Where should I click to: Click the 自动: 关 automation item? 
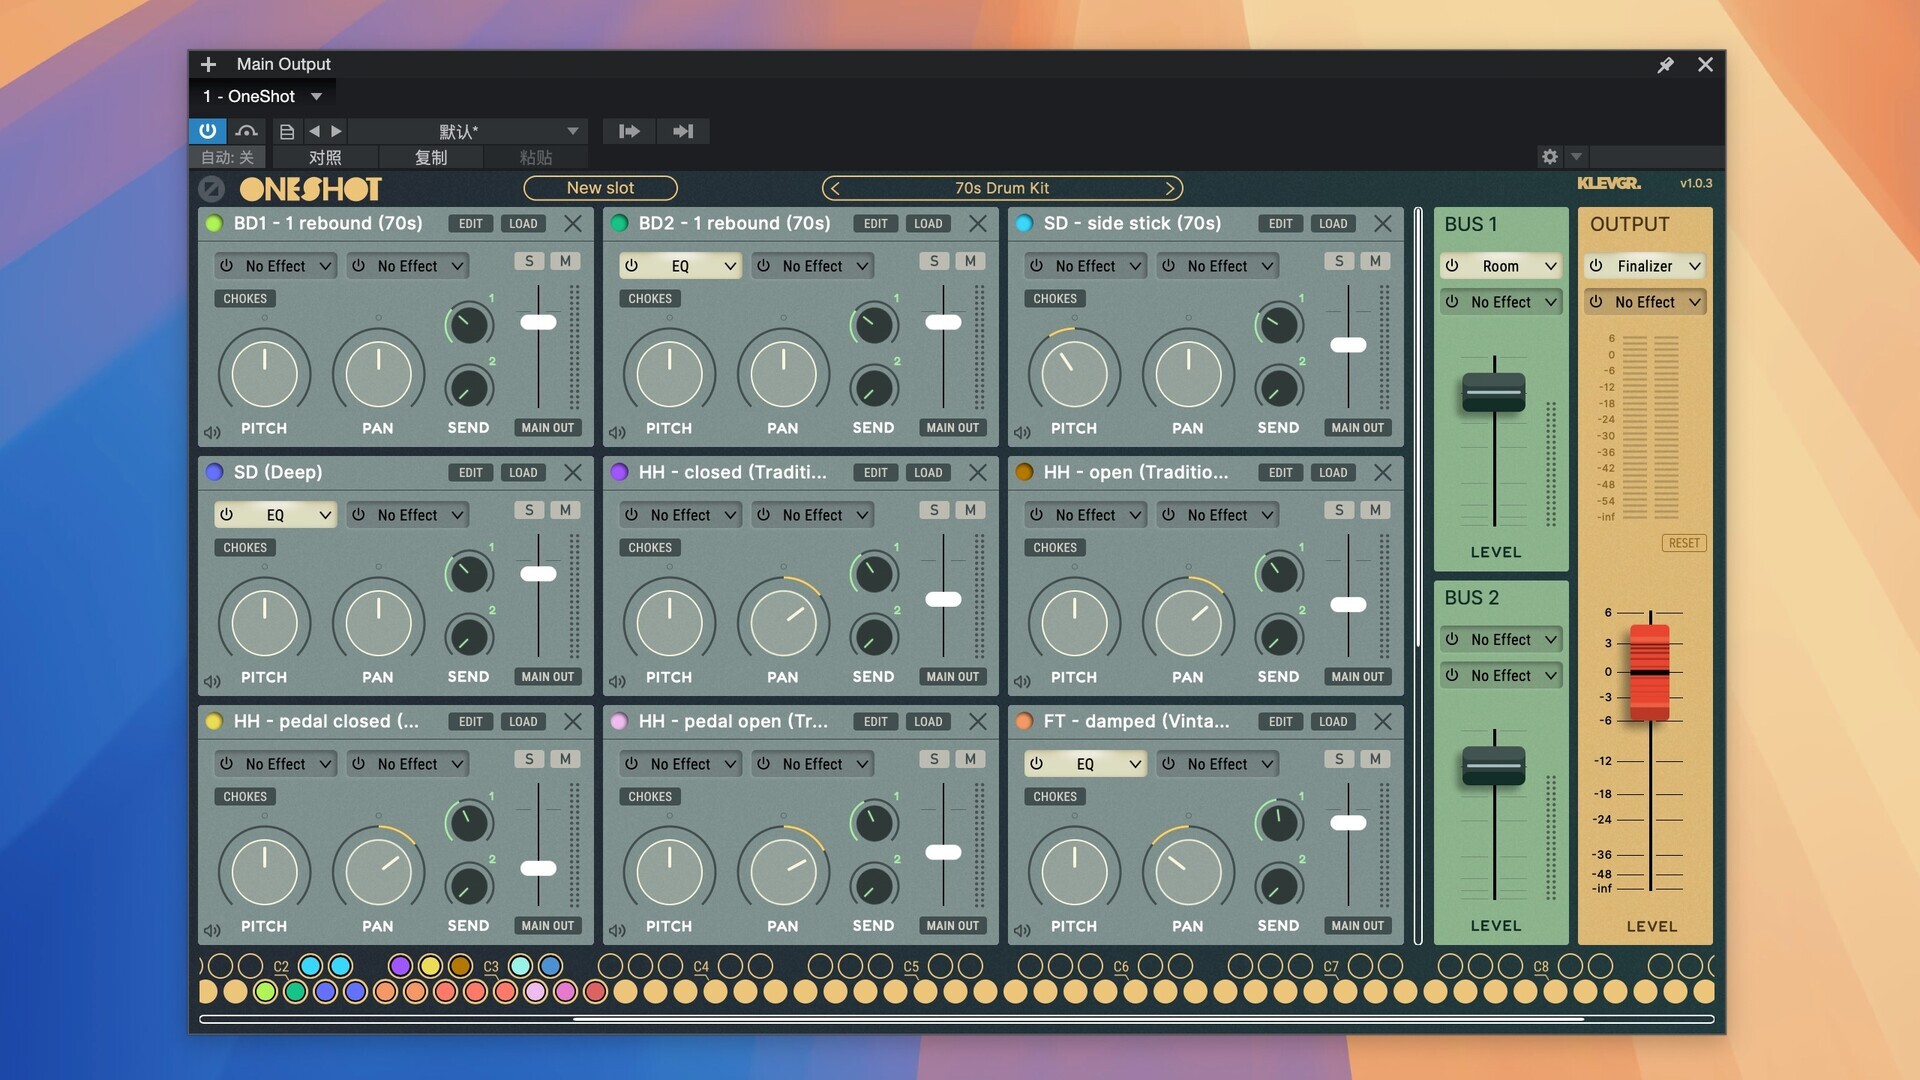click(228, 157)
